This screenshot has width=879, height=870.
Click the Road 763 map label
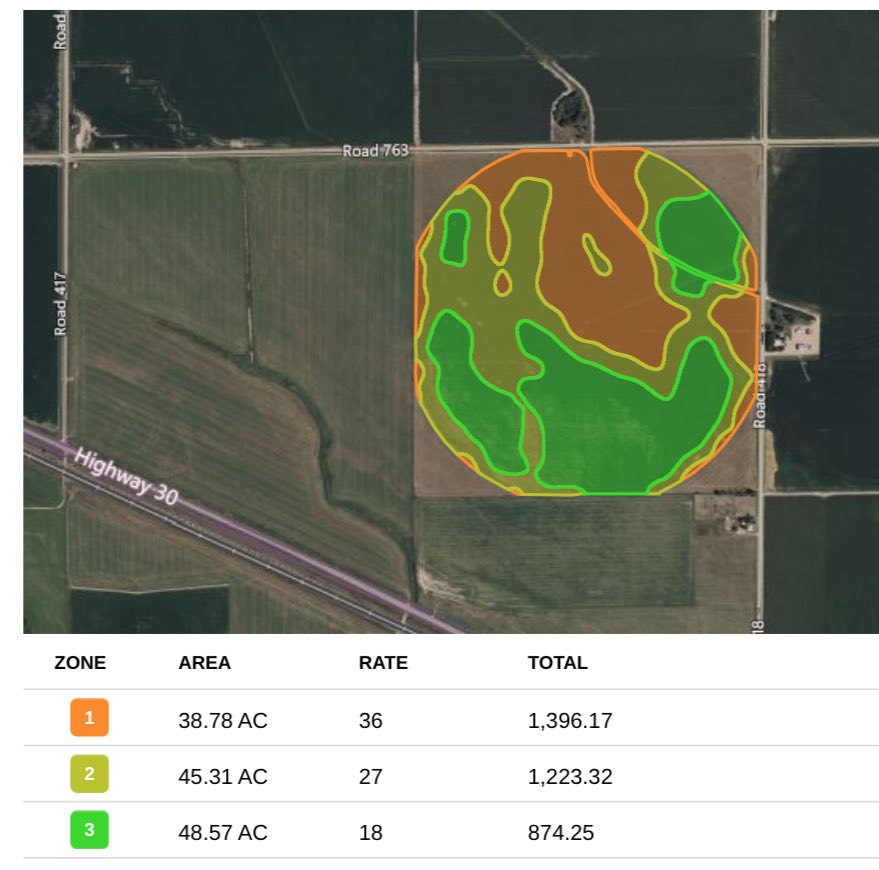tap(376, 151)
